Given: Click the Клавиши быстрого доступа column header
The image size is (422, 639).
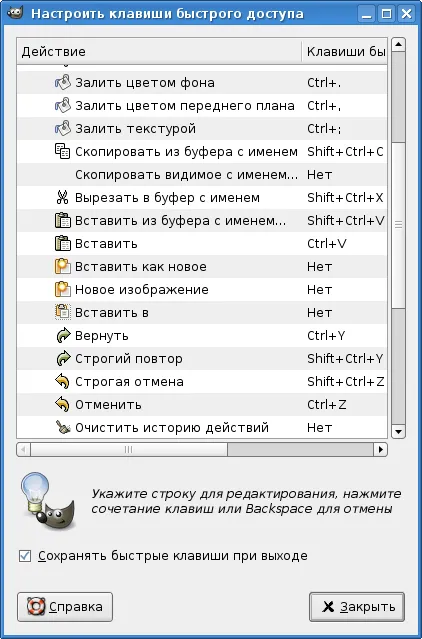Looking at the screenshot, I should coord(345,52).
